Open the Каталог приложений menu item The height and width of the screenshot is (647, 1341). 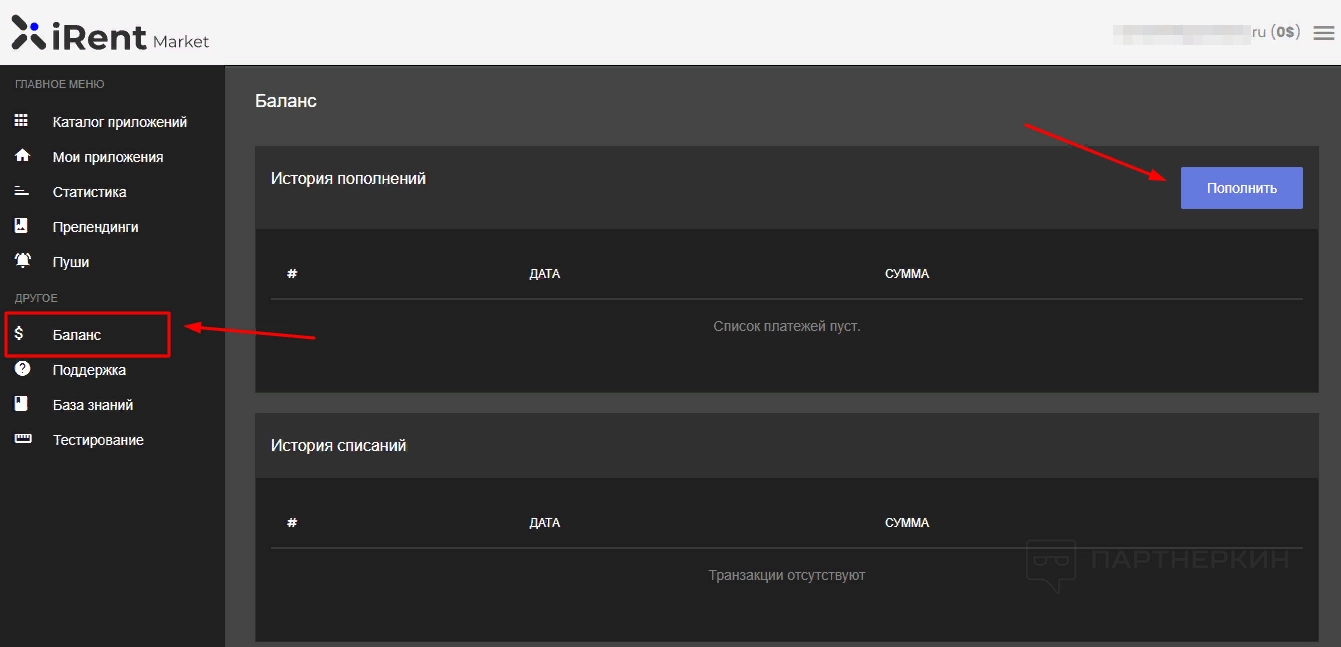(x=120, y=122)
